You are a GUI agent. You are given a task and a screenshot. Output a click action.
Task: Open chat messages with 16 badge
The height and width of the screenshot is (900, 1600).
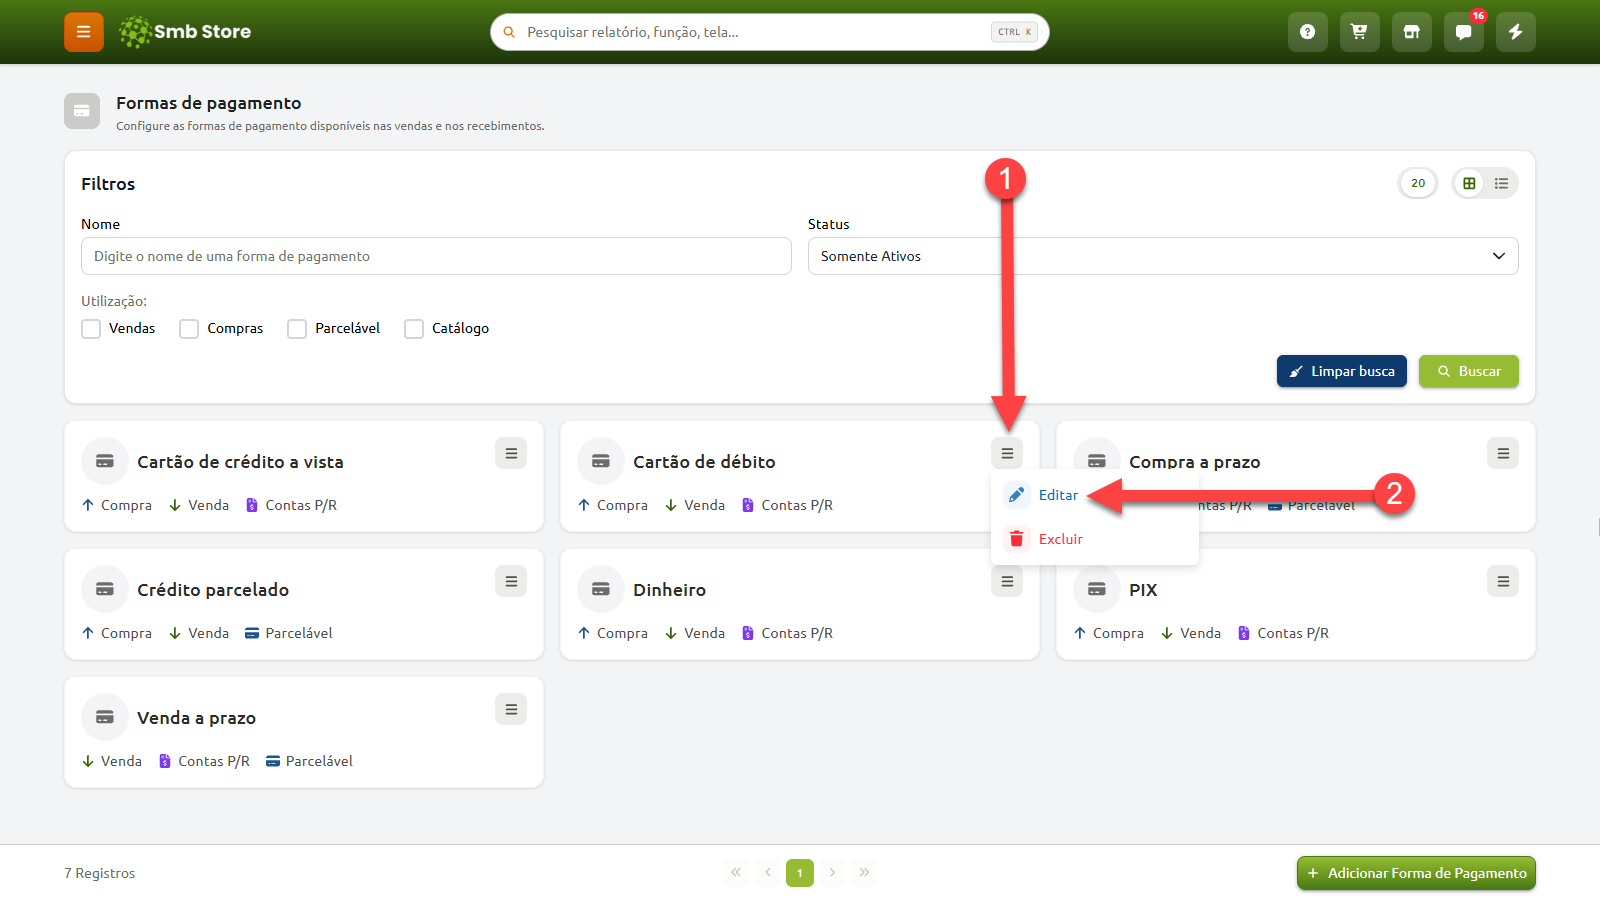tap(1464, 32)
